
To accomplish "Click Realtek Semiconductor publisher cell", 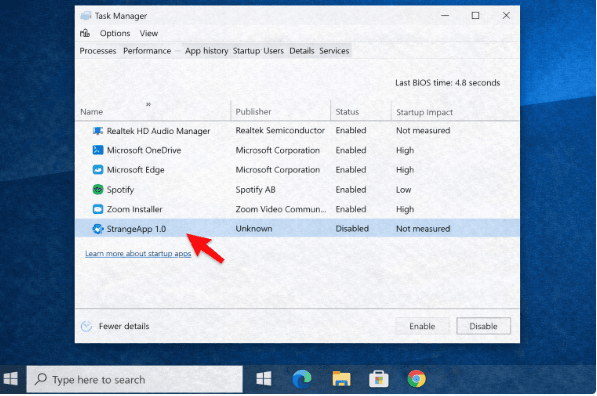I will pos(280,130).
